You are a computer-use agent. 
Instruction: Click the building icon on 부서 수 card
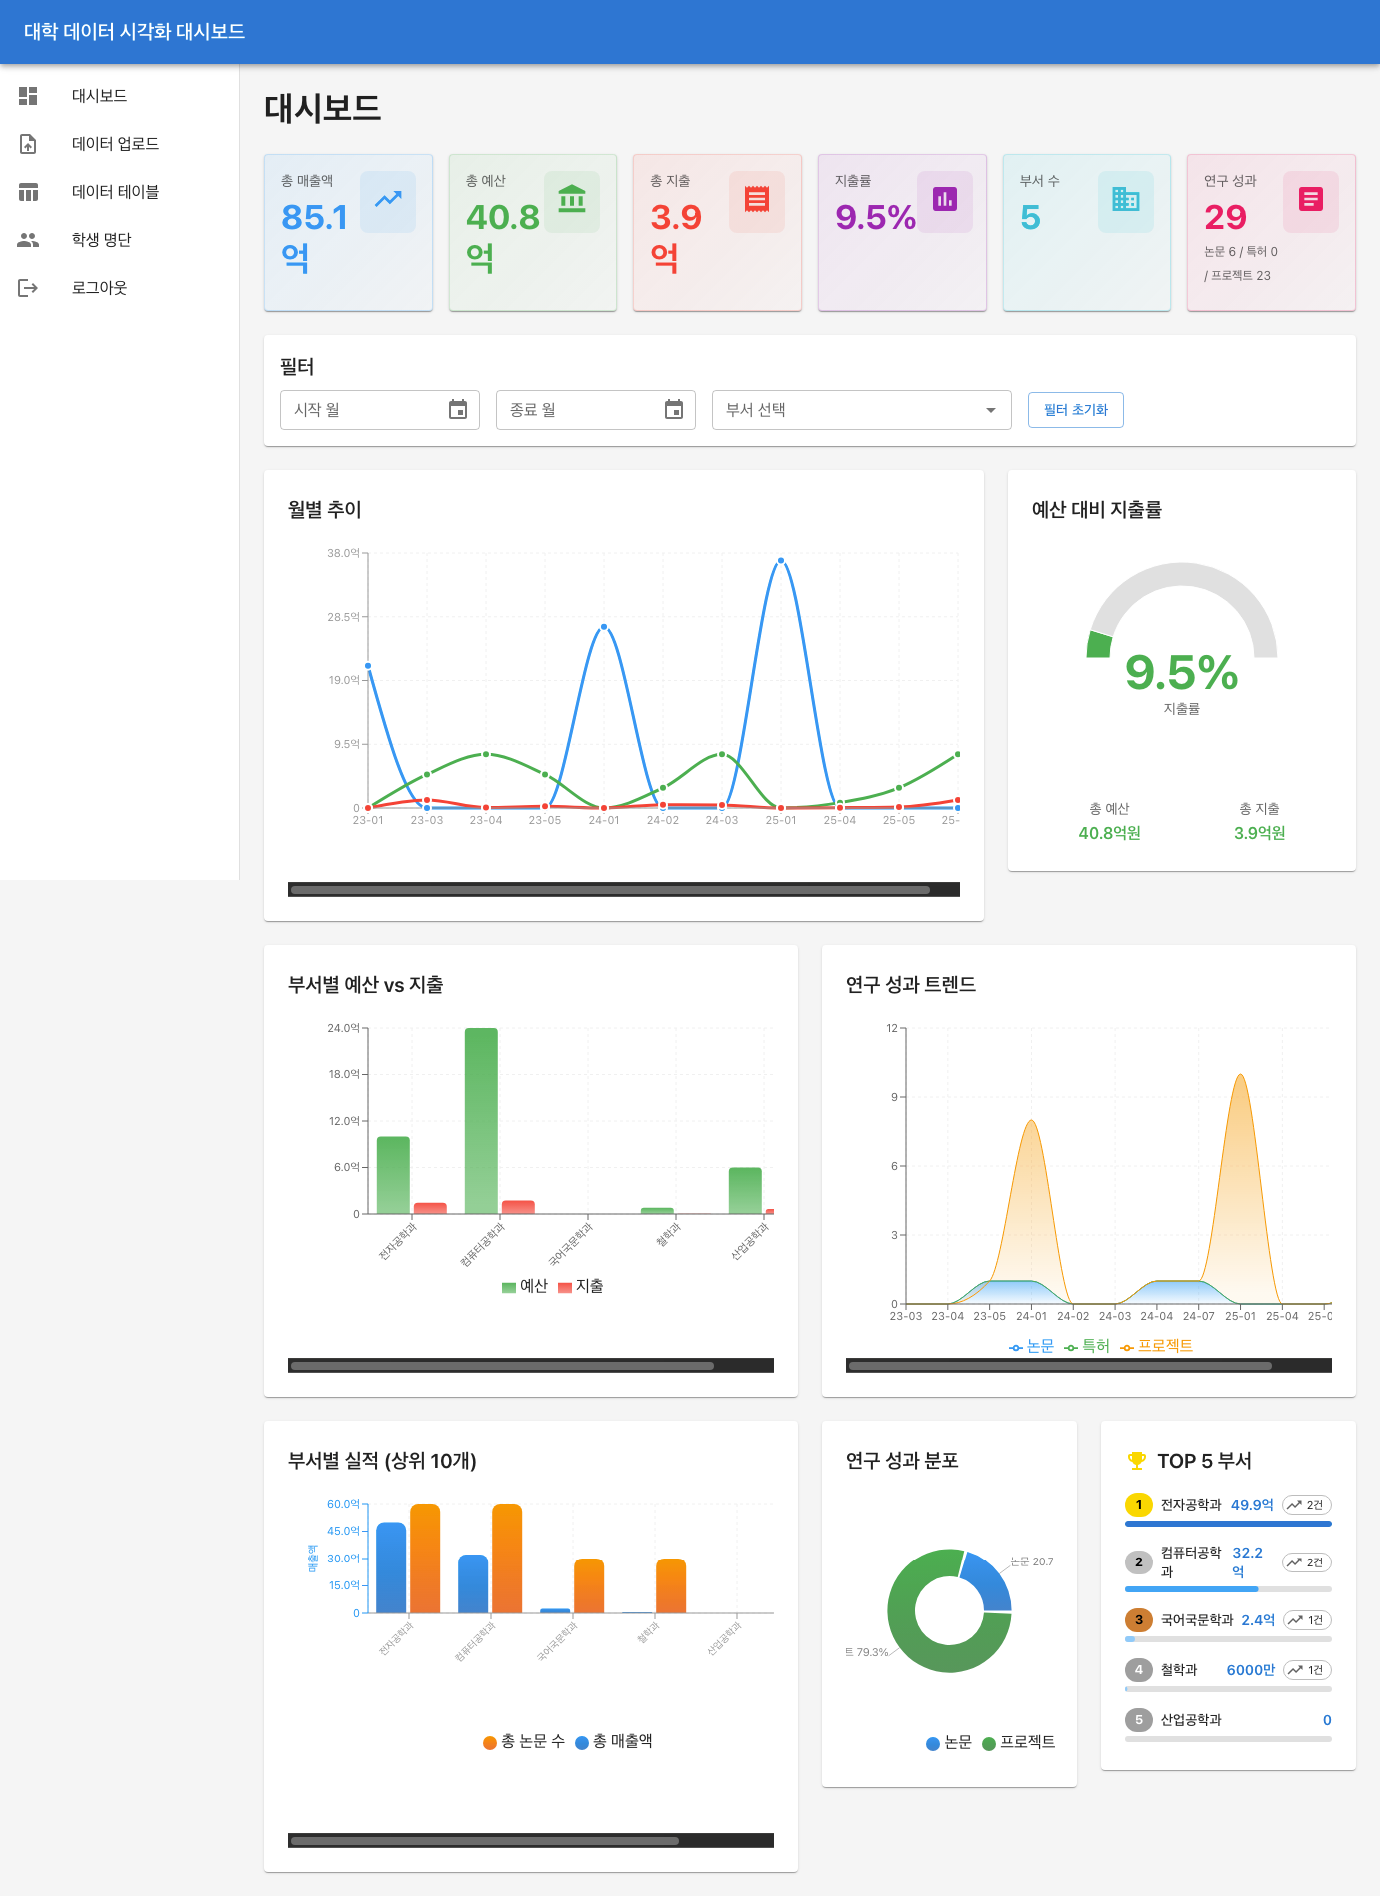[x=1126, y=201]
